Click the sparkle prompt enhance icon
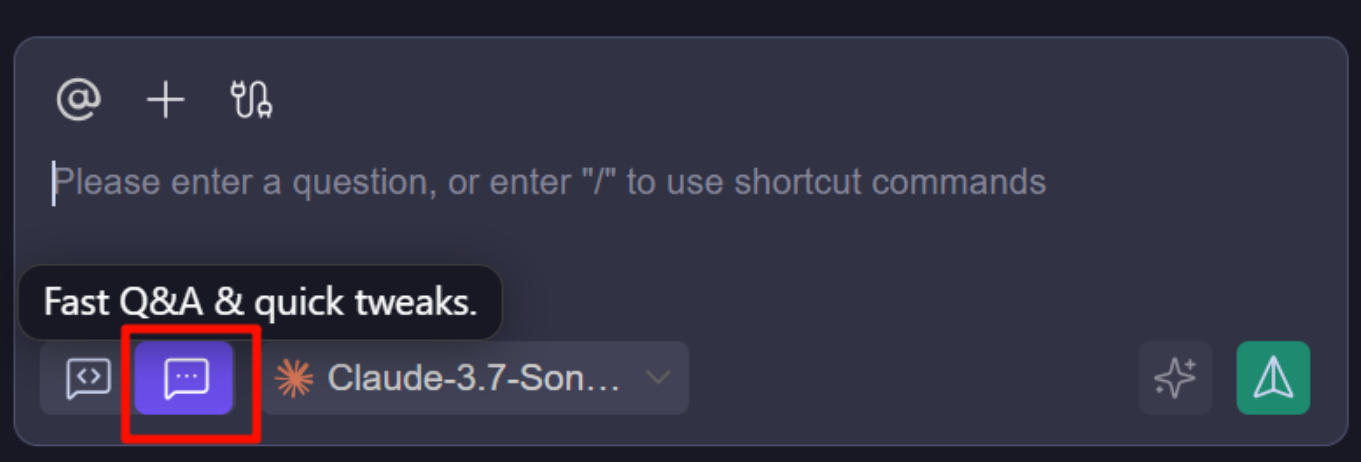1361x462 pixels. pyautogui.click(x=1175, y=378)
